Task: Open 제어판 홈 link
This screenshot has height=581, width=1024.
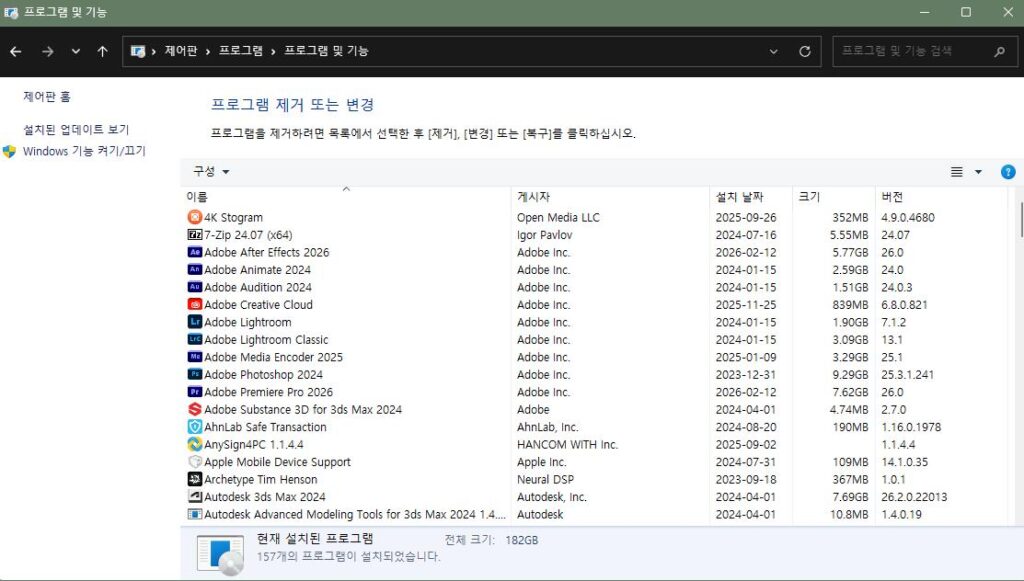Action: (46, 97)
